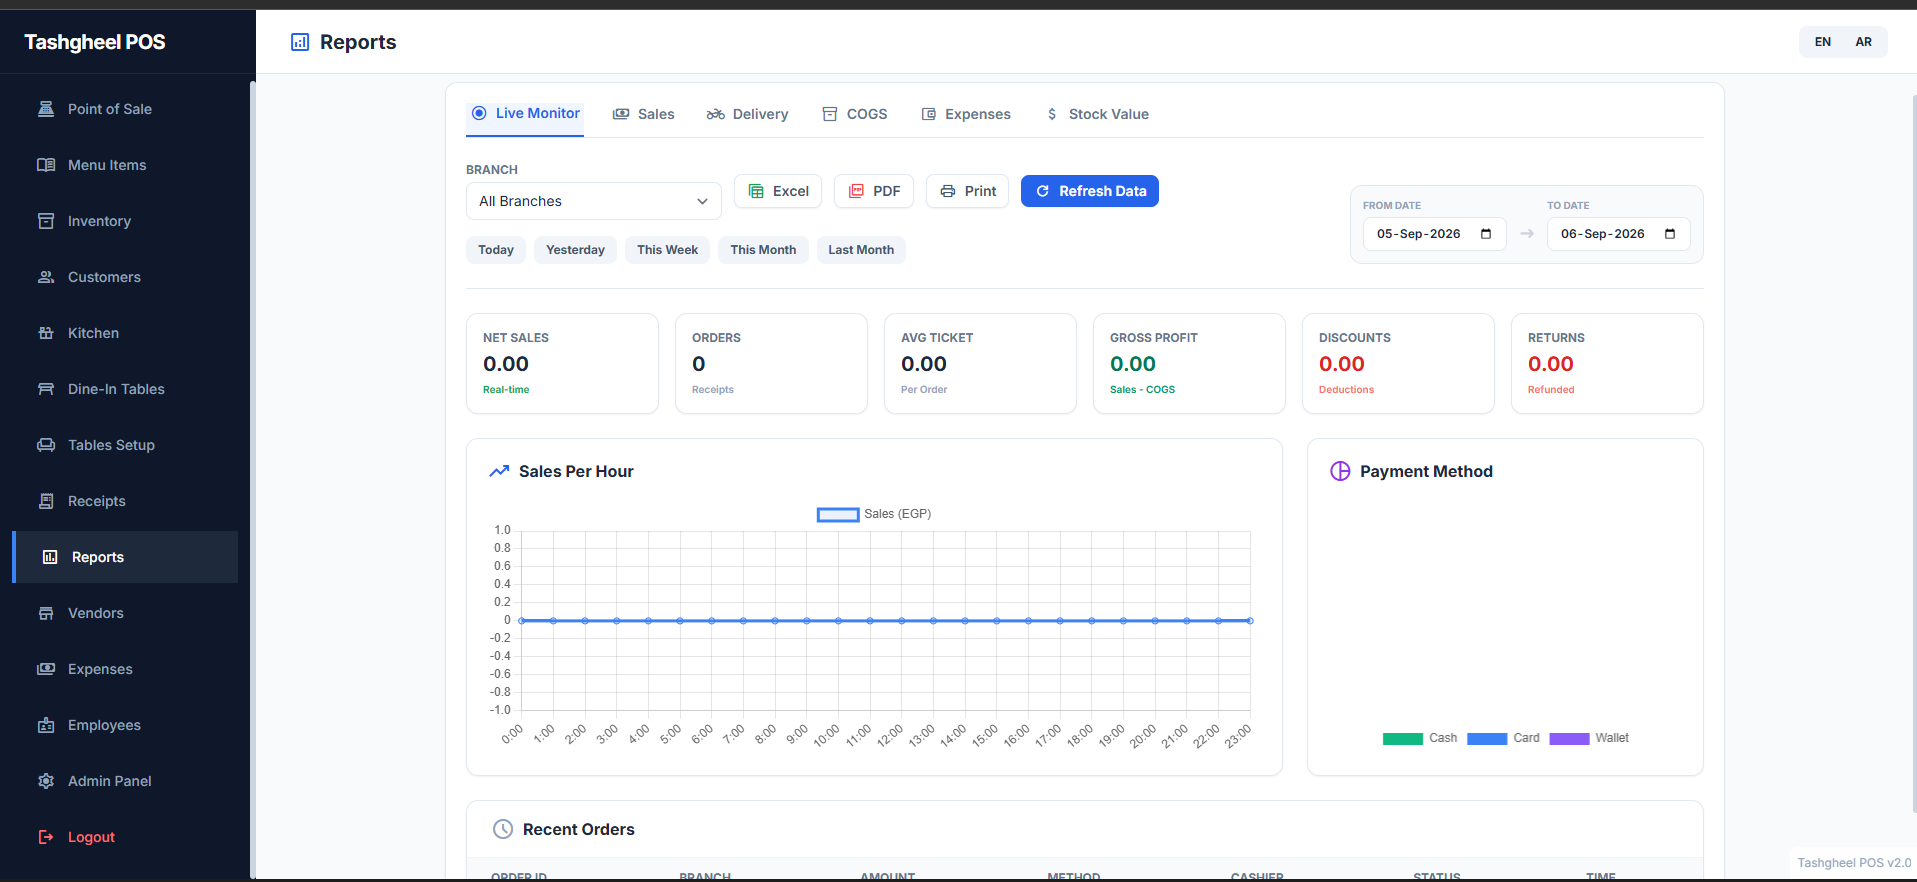
Task: Open the Sales report tab
Action: (x=643, y=114)
